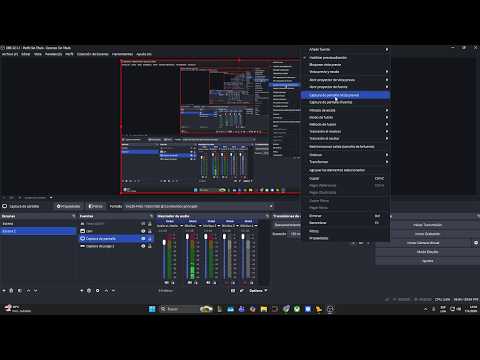Toggle Habilitar previsualización in the context menu
Image resolution: width=480 pixels, height=360 pixels.
(346, 57)
